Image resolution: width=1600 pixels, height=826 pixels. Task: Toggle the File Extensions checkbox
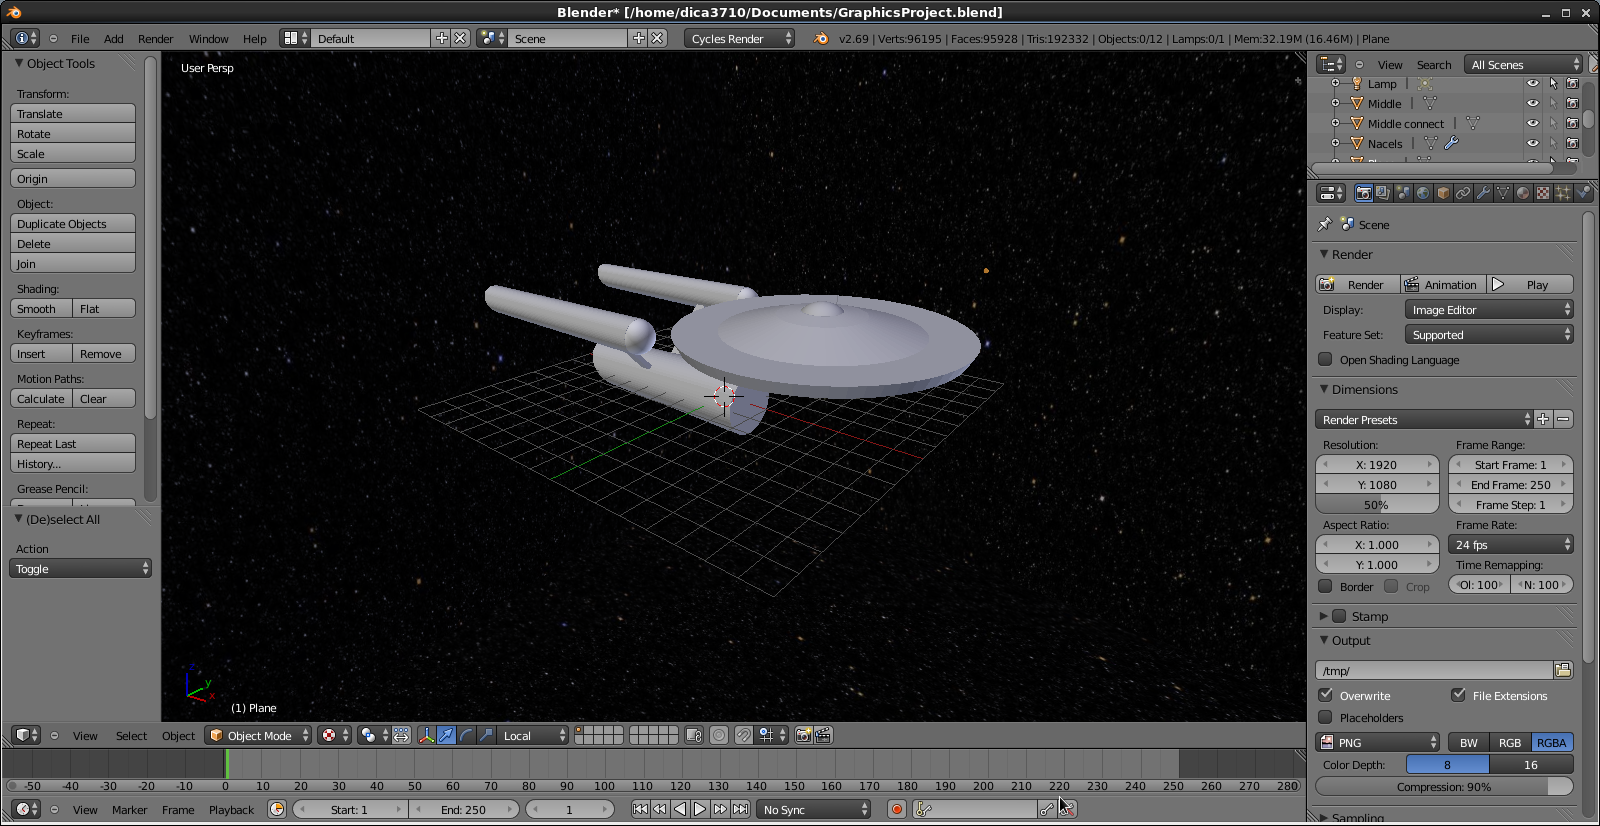point(1458,695)
